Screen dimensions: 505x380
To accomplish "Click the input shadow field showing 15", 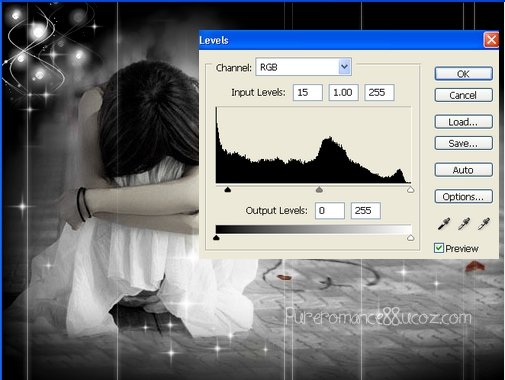I will pos(308,92).
